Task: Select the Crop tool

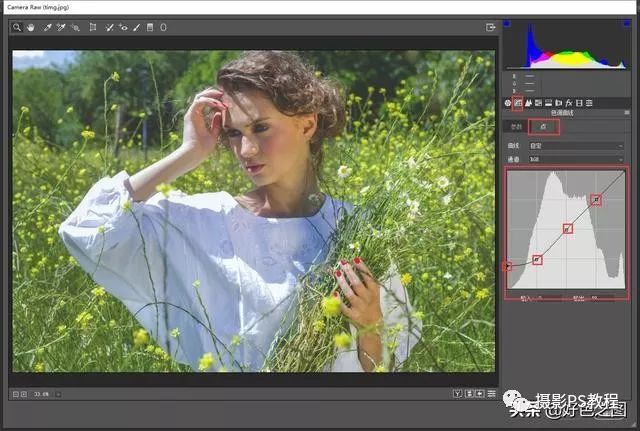Action: pos(93,28)
